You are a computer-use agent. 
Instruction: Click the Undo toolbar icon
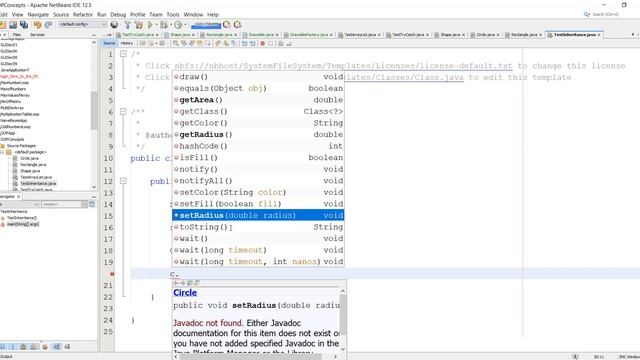click(38, 25)
